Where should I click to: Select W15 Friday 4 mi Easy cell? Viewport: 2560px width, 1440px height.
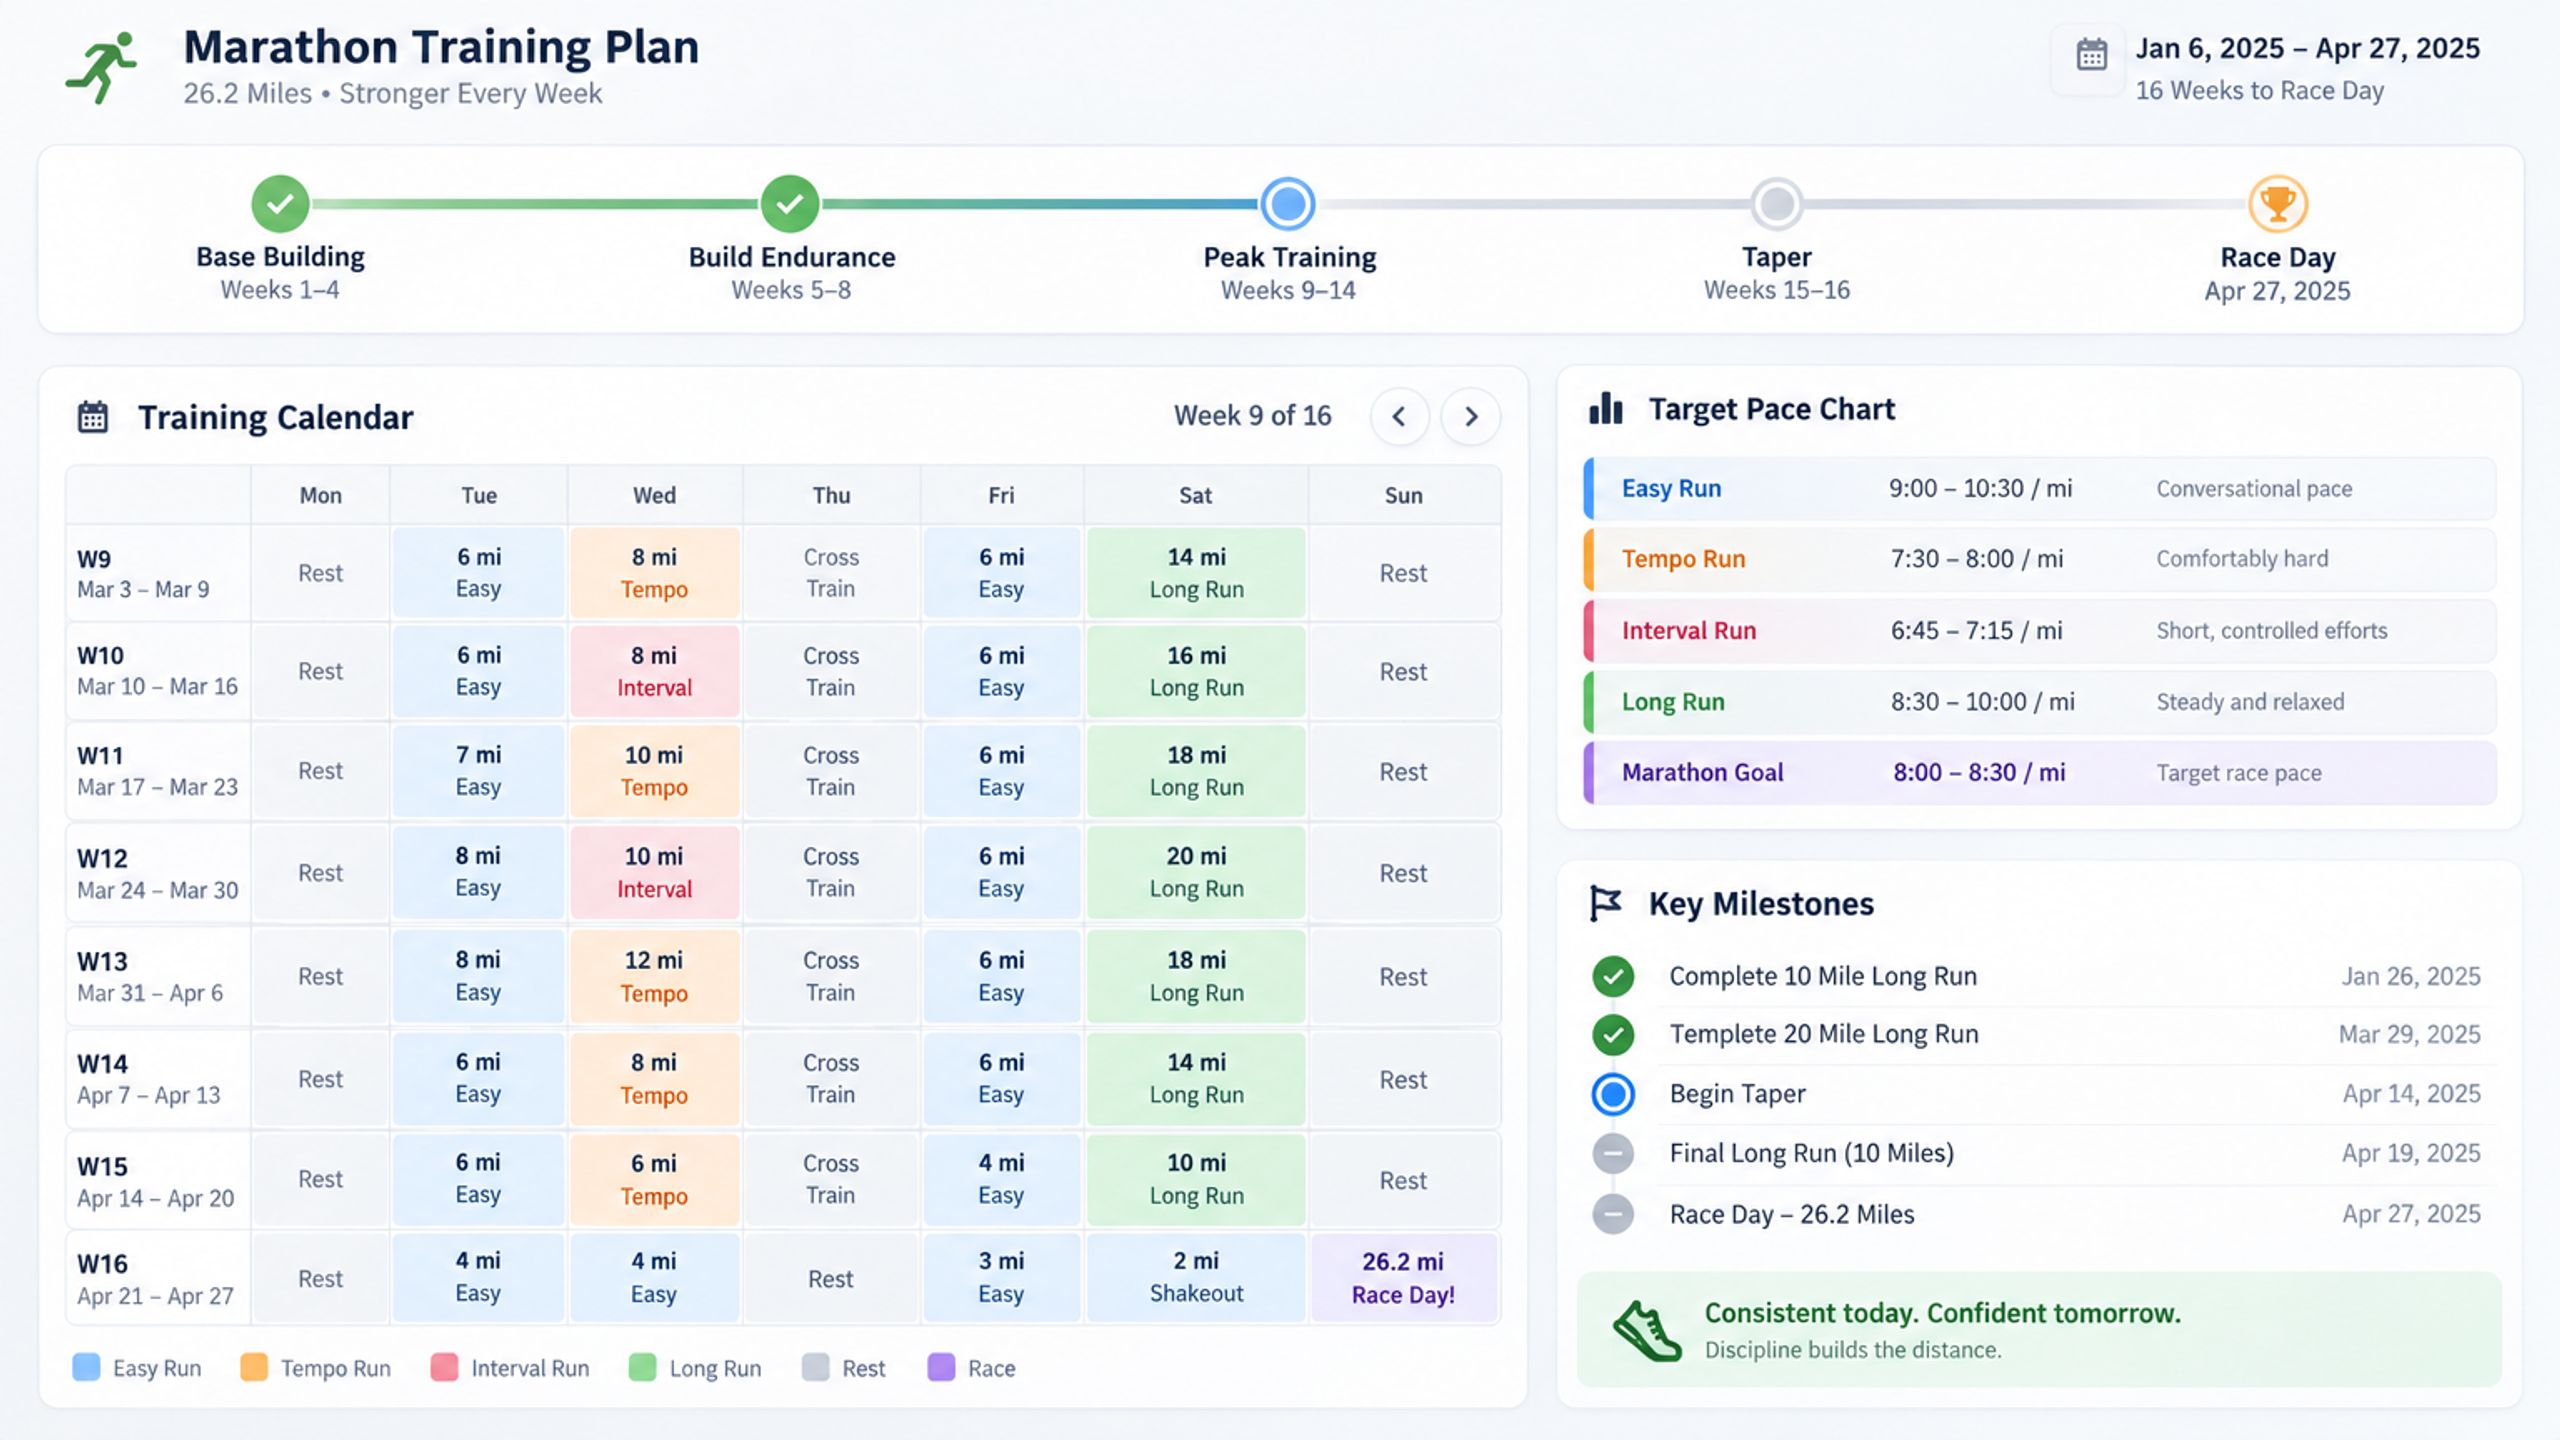(x=1000, y=1179)
